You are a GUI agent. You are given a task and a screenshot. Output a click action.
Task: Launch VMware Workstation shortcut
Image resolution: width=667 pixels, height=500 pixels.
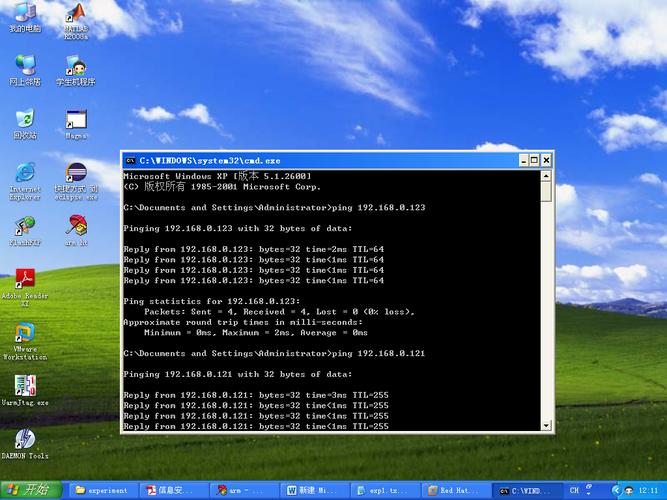point(25,342)
